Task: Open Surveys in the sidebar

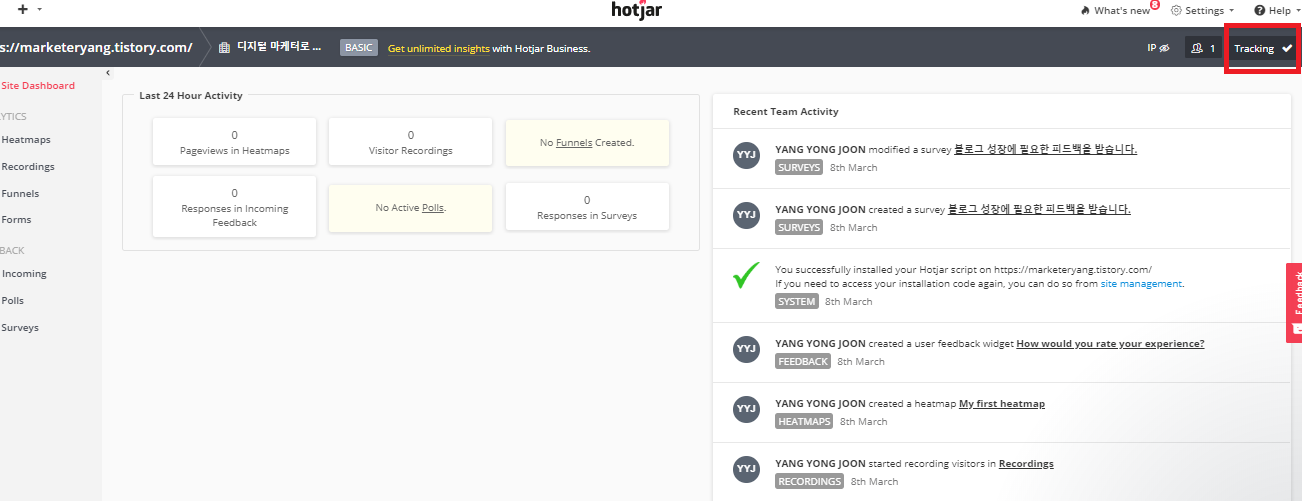Action: 20,328
